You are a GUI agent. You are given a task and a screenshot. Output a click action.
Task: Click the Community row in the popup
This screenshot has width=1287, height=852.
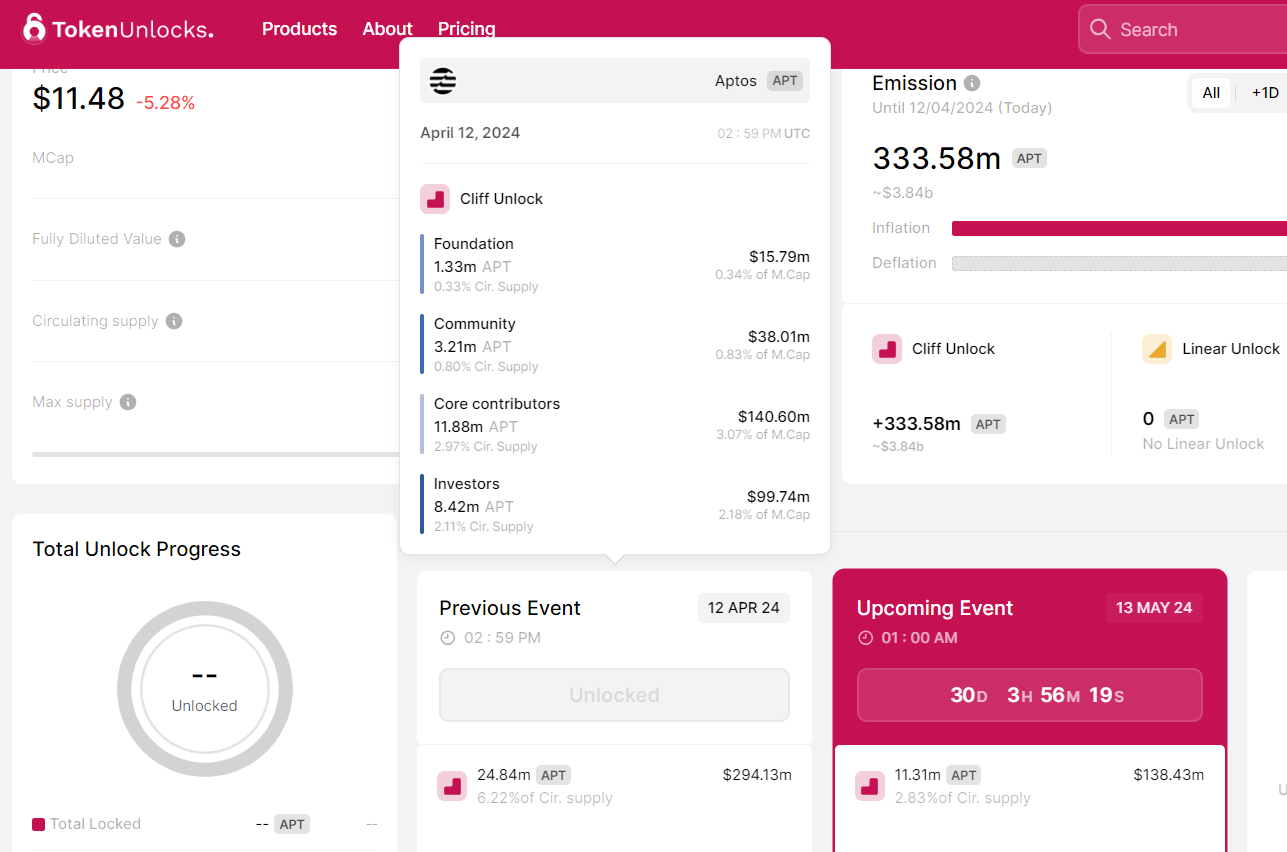(615, 344)
